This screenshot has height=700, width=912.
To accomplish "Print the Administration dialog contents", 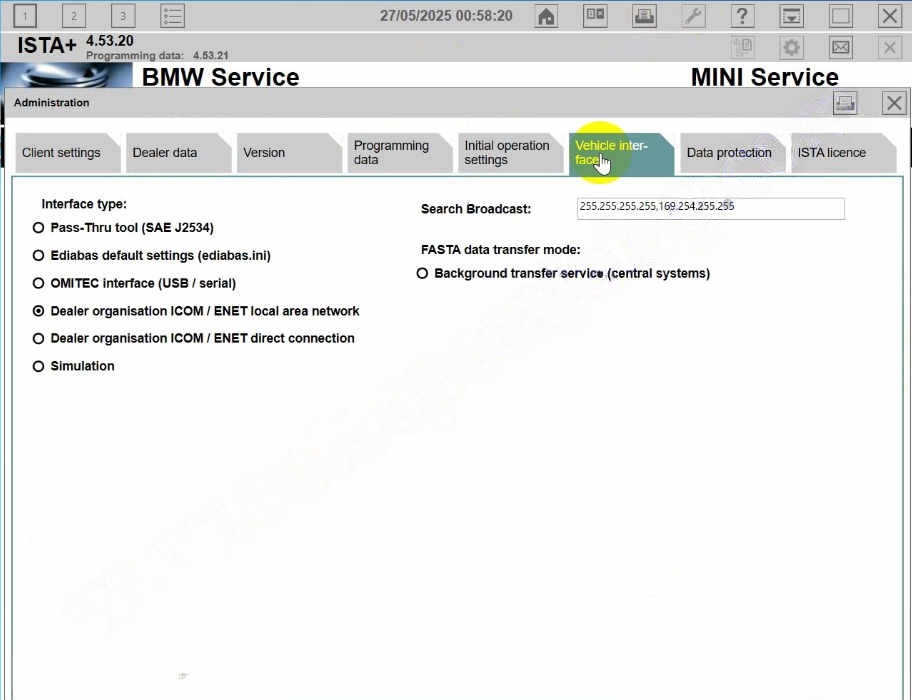I will point(845,103).
